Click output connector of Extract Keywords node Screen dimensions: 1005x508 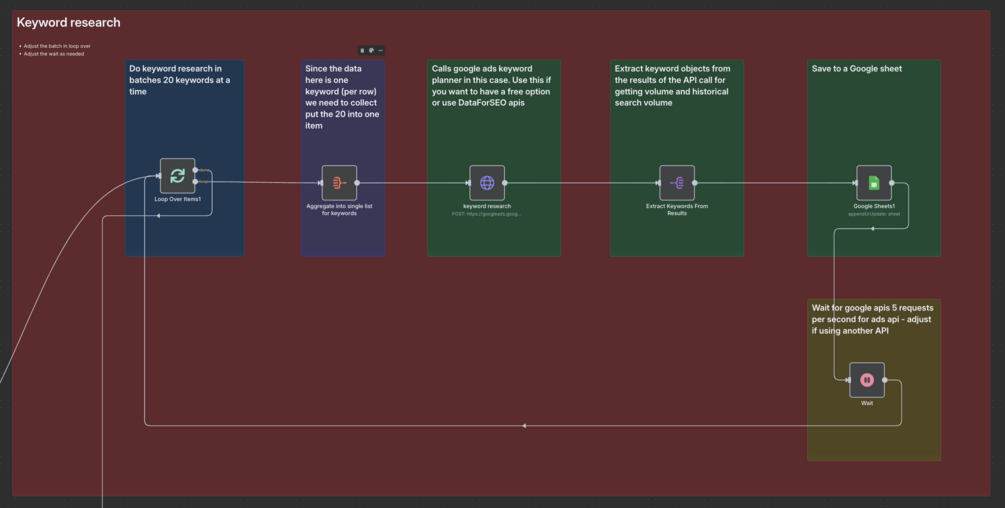click(x=695, y=183)
